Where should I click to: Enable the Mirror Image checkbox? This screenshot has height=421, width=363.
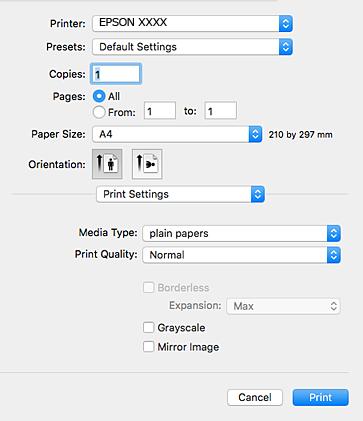[148, 347]
